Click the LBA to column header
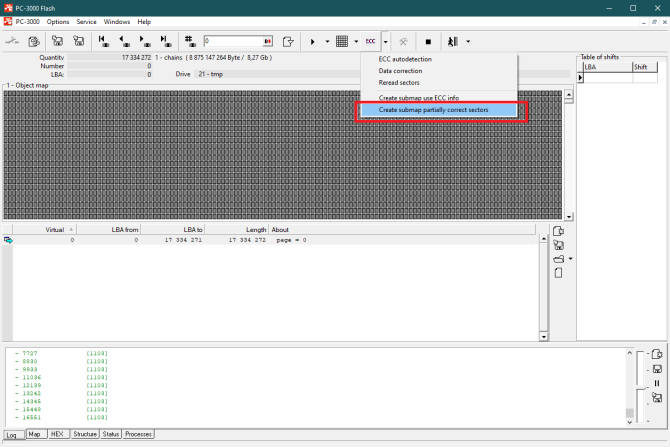The height and width of the screenshot is (447, 670). pyautogui.click(x=173, y=229)
